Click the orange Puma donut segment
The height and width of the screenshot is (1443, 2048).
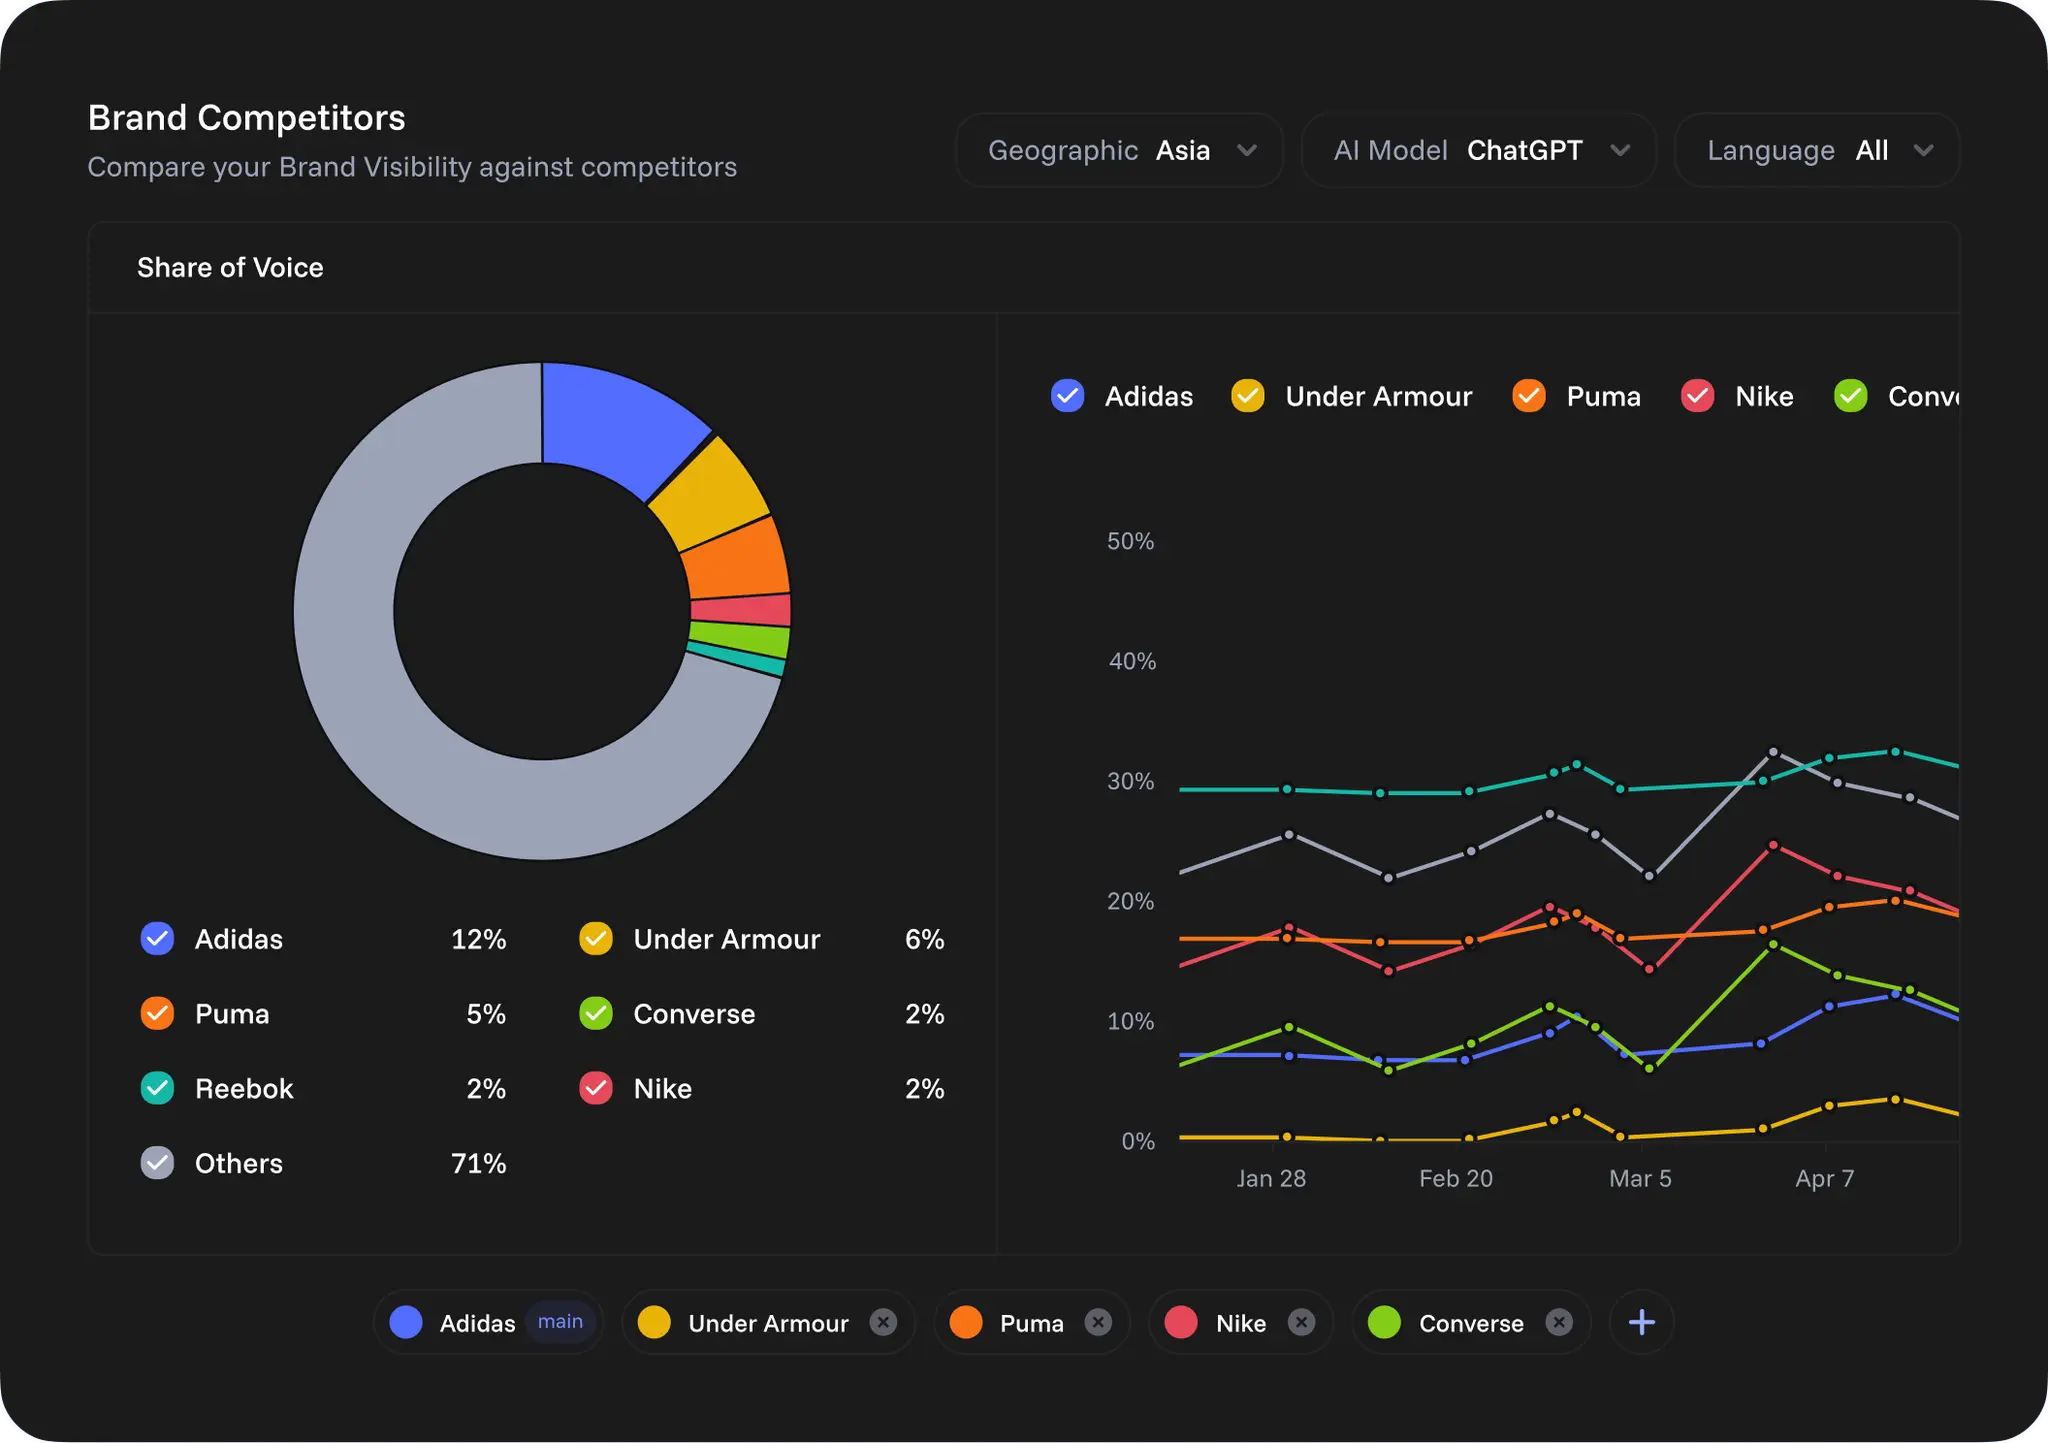(738, 562)
